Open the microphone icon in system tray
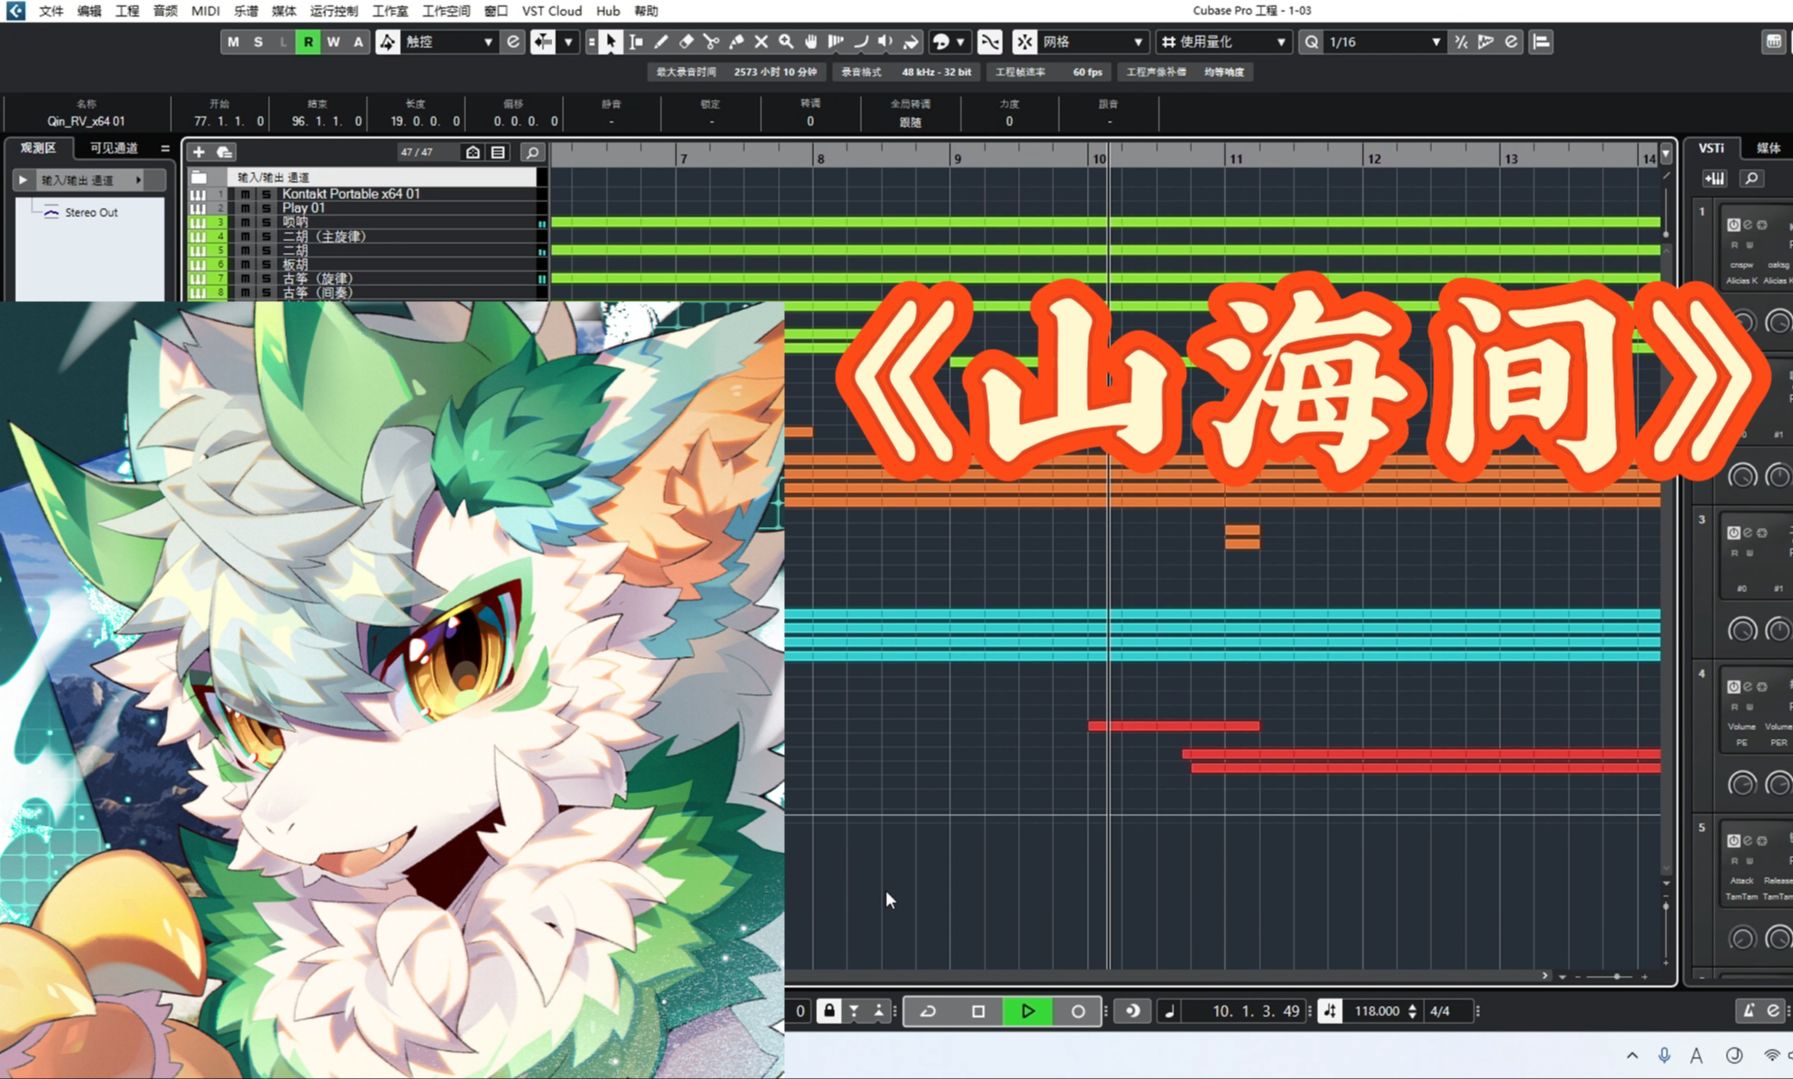 (x=1664, y=1055)
